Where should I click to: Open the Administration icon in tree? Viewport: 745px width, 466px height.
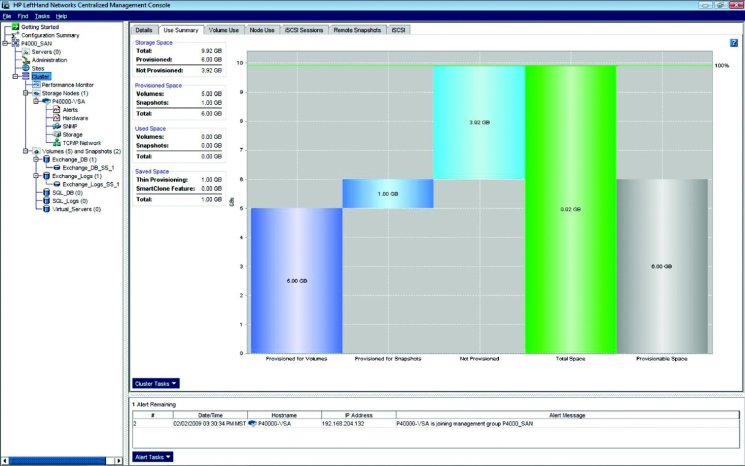[x=26, y=60]
